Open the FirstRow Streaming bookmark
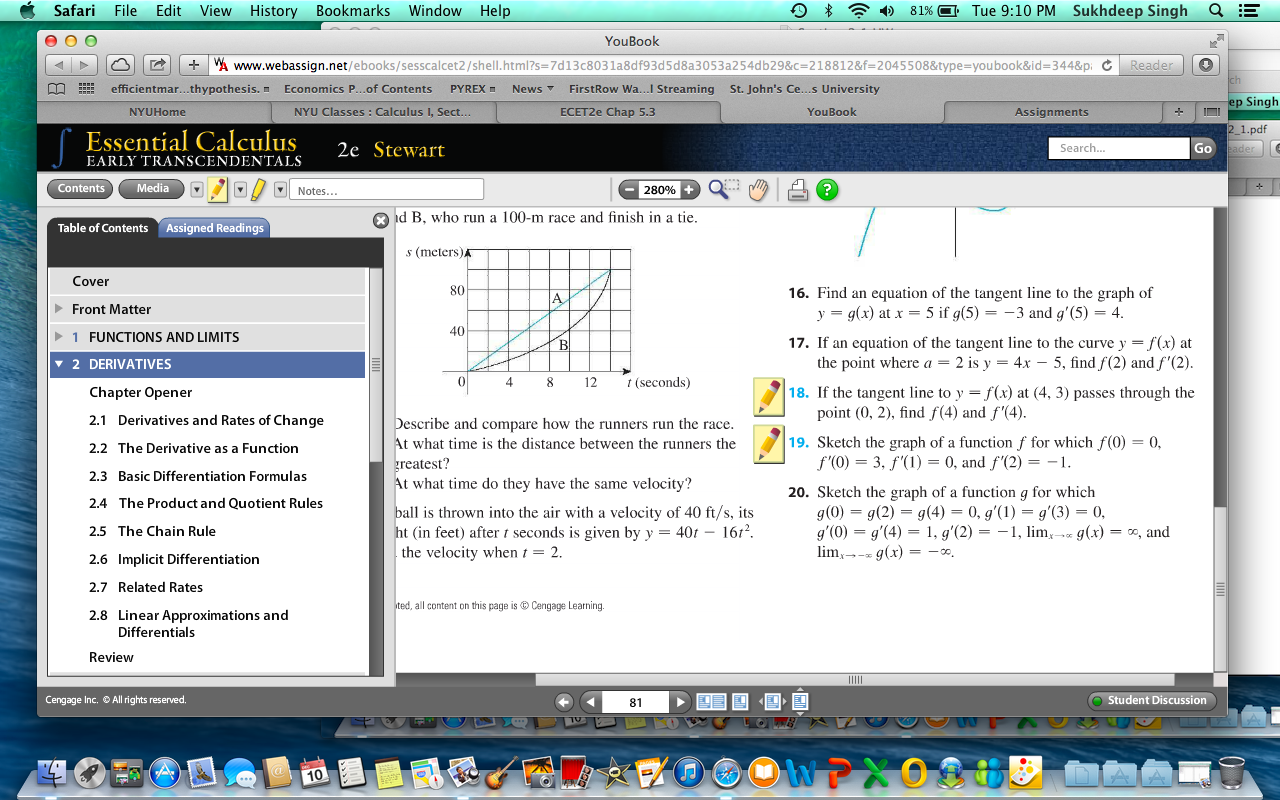 pos(641,89)
